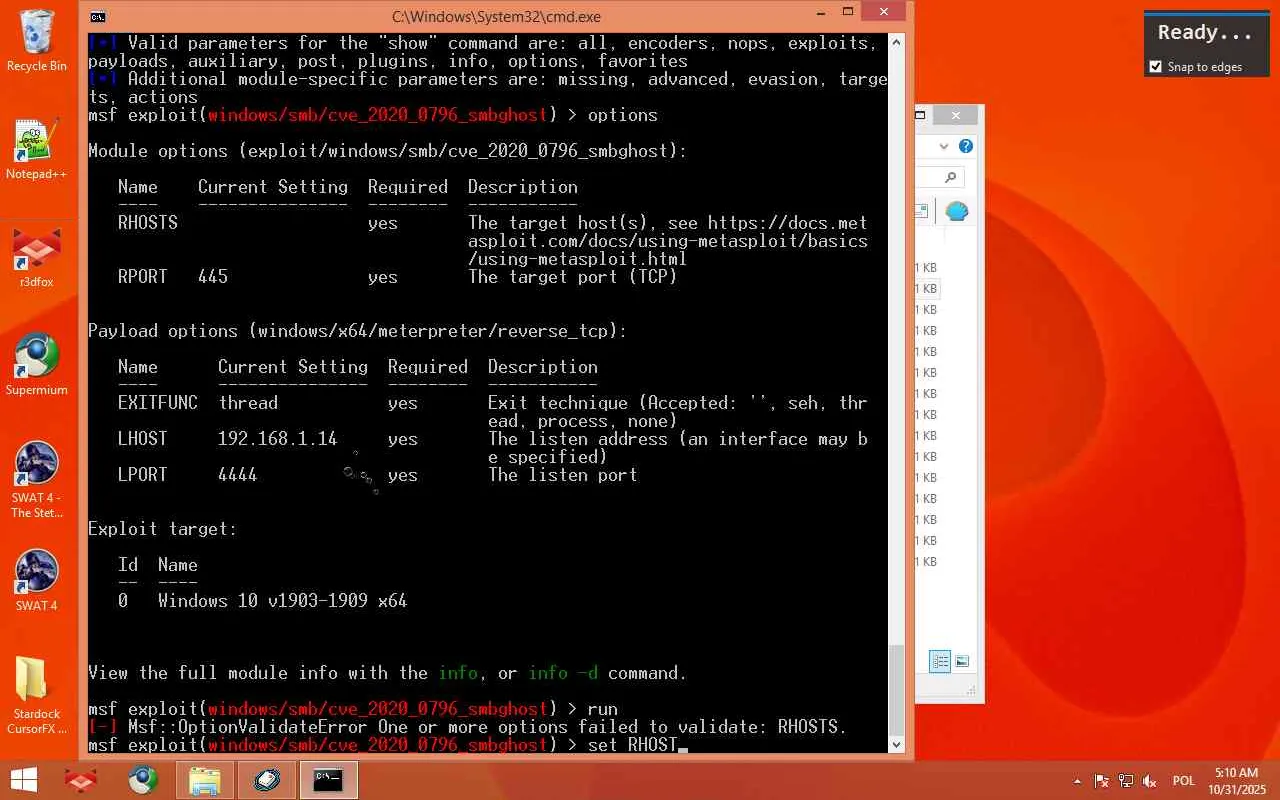Click the EXITFUNC option name
Viewport: 1280px width, 800px height.
(x=158, y=403)
